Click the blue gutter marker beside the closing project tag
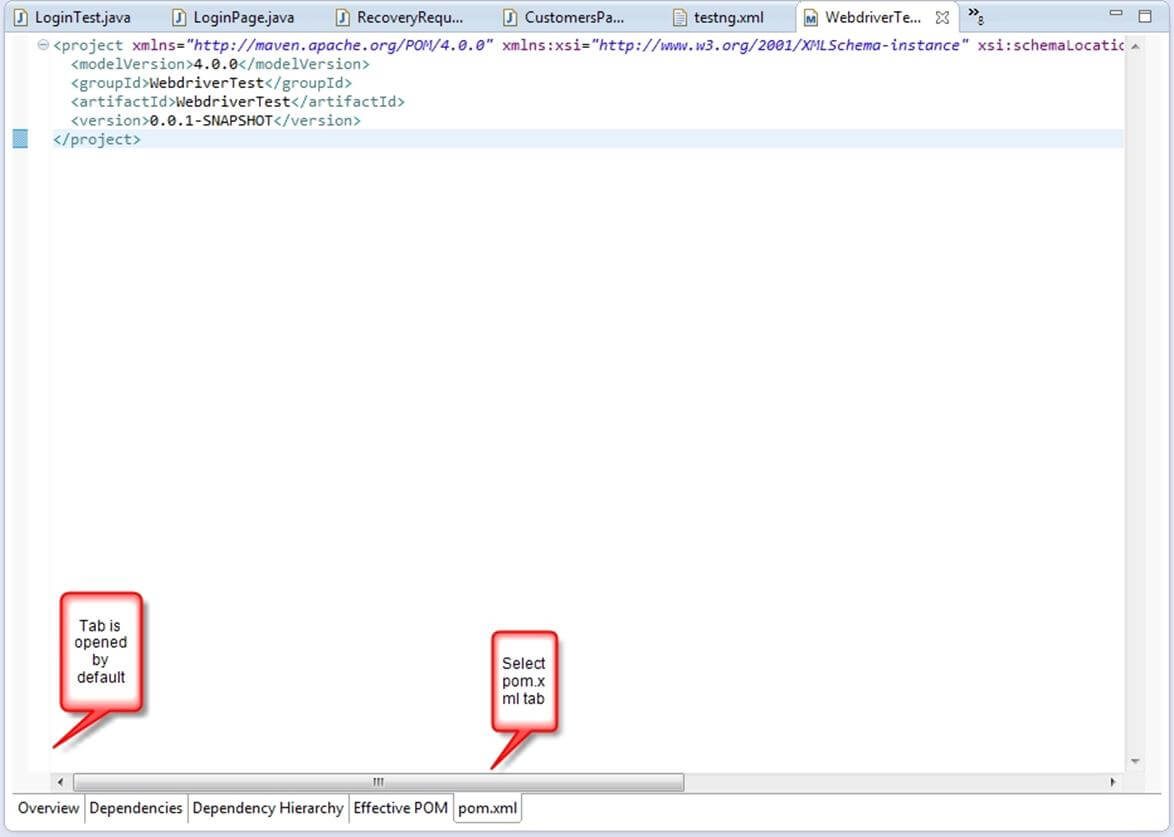 coord(20,139)
